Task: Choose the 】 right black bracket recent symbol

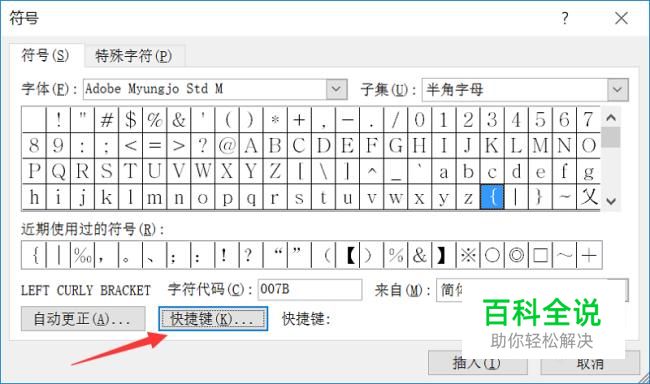Action: point(444,255)
